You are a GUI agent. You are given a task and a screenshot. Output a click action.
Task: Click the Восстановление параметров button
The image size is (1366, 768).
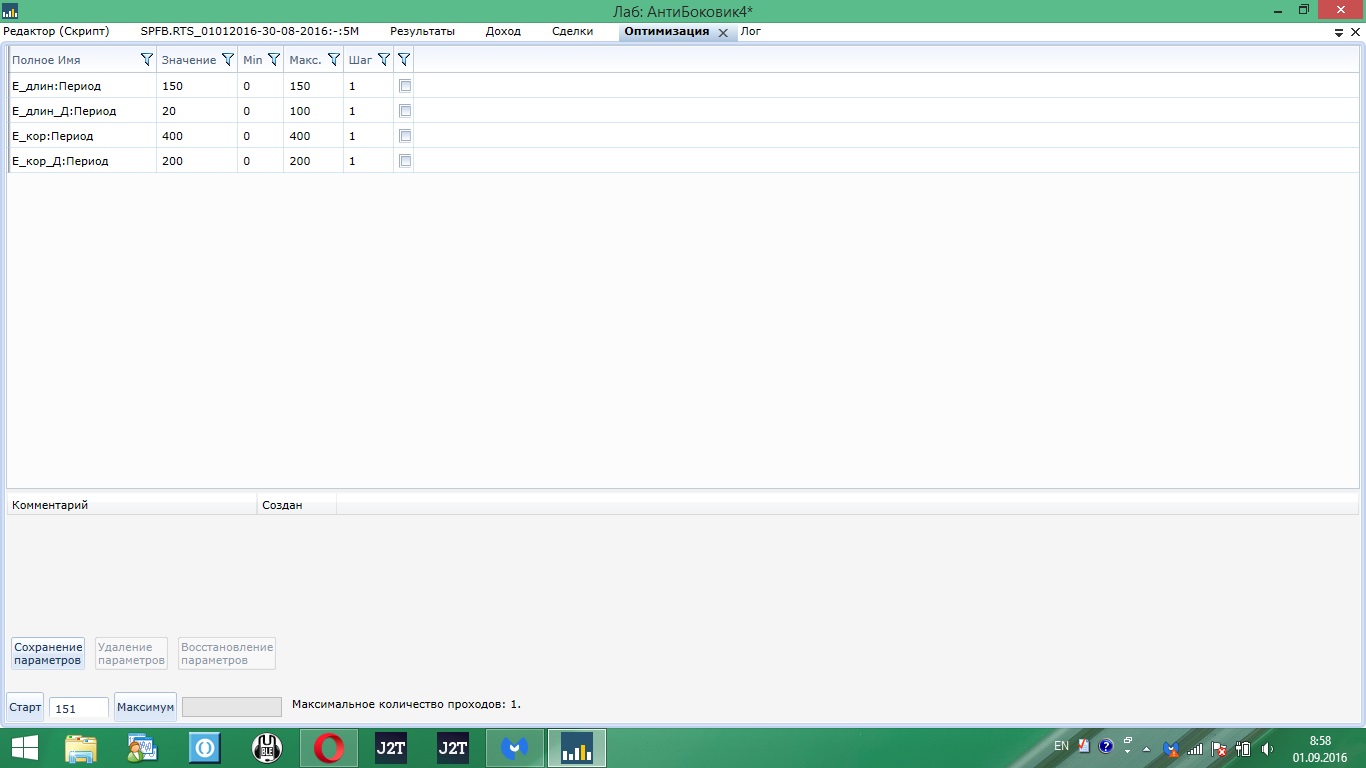pyautogui.click(x=227, y=654)
